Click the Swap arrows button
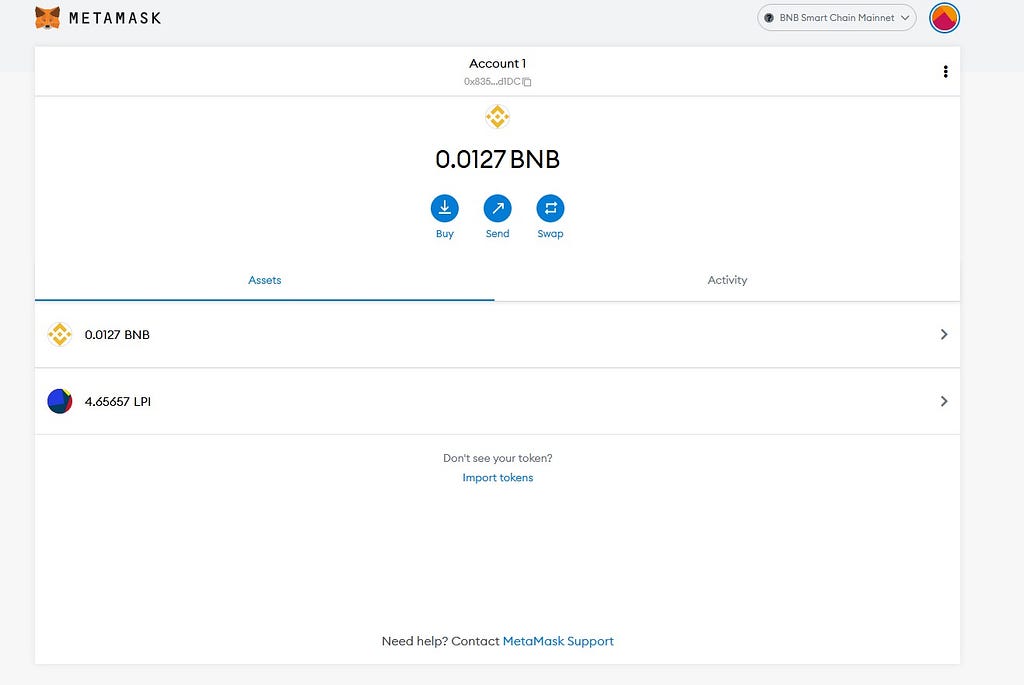 tap(551, 208)
